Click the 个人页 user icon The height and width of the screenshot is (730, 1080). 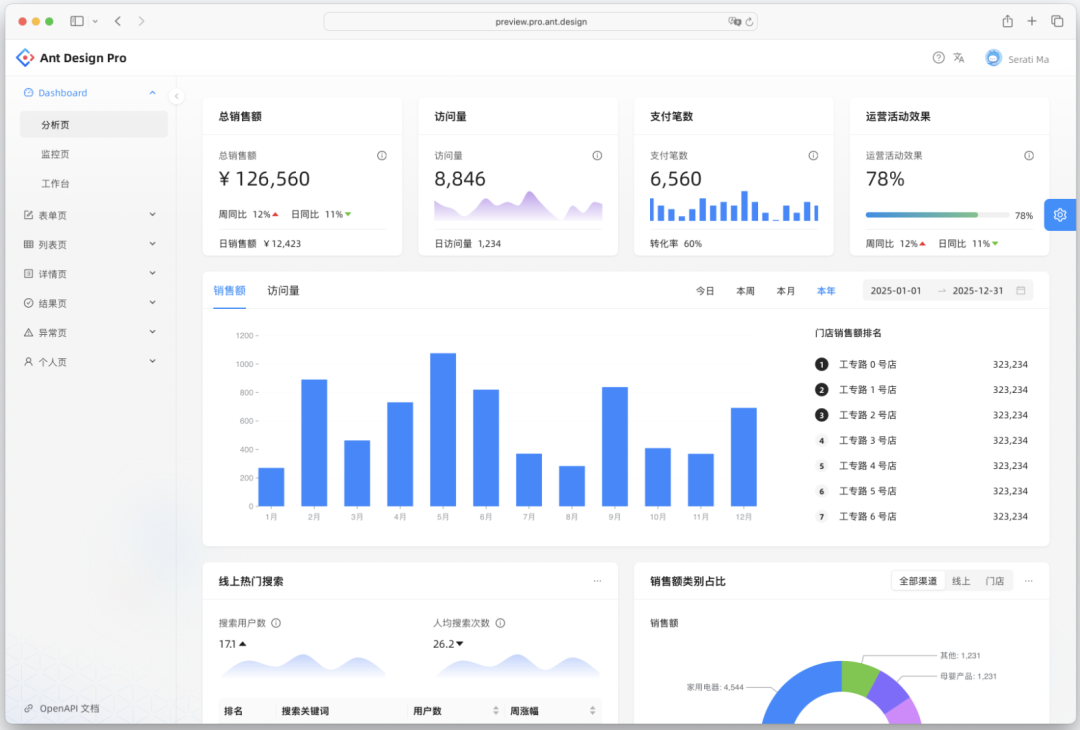[x=28, y=362]
